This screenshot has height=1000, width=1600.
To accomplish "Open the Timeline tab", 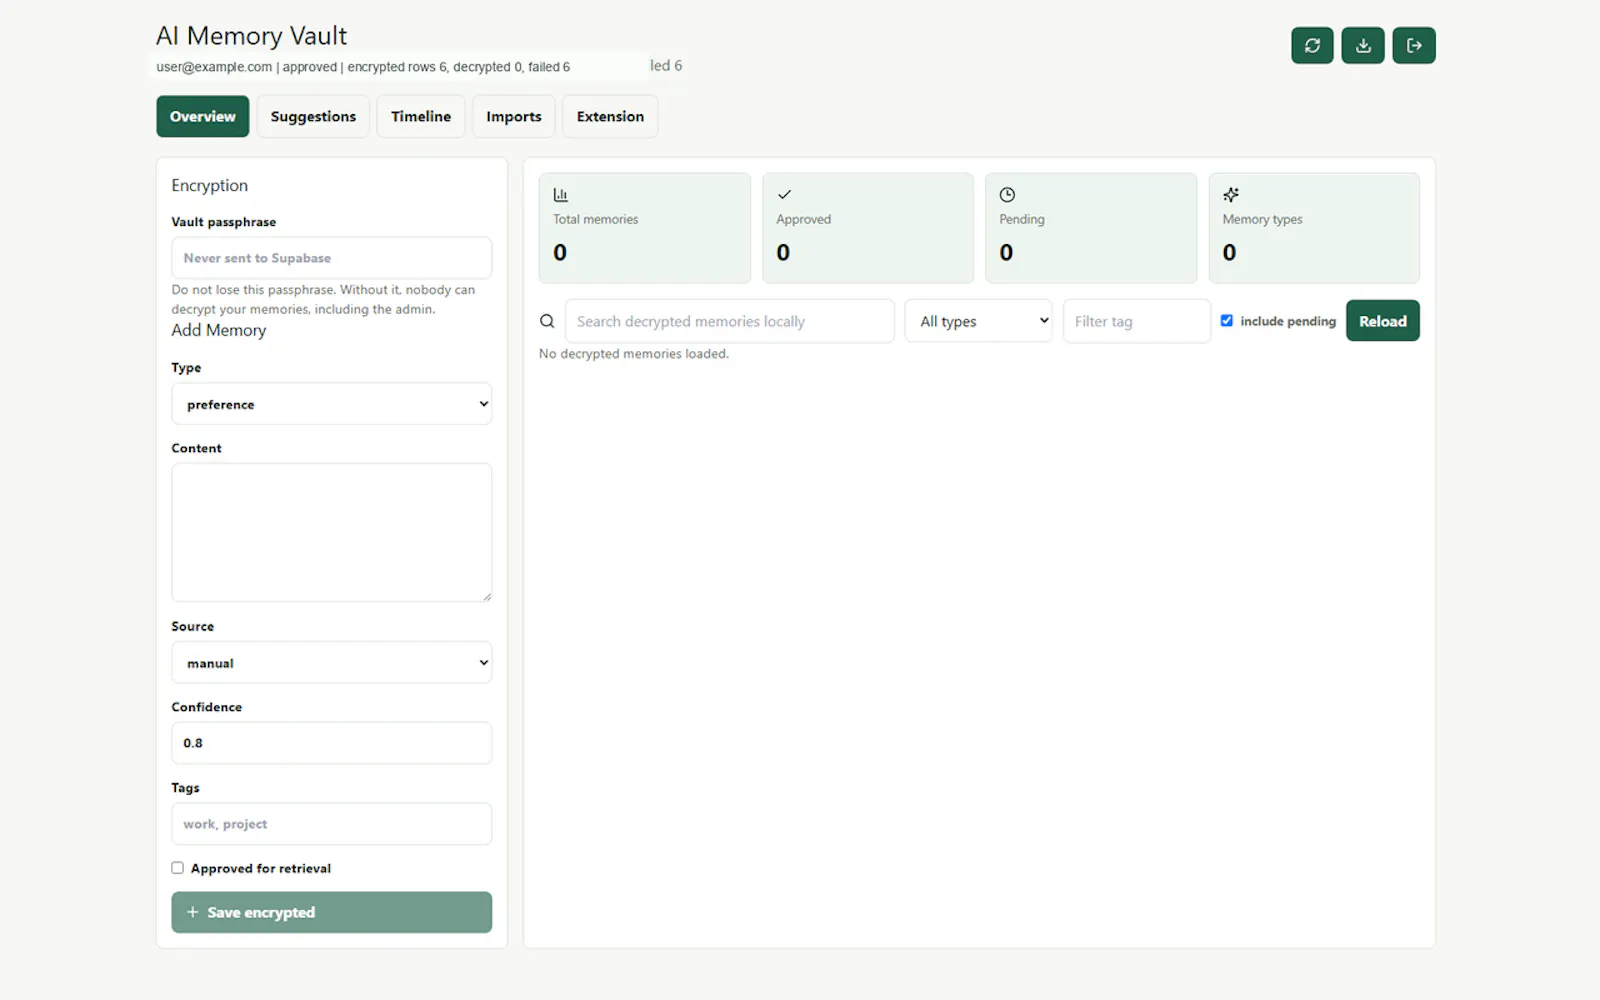I will tap(421, 116).
